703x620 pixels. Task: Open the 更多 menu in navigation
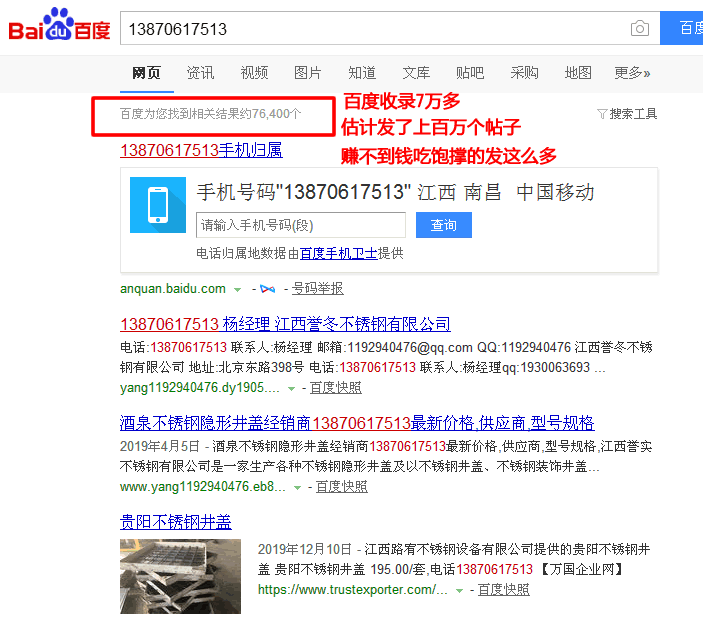point(632,73)
